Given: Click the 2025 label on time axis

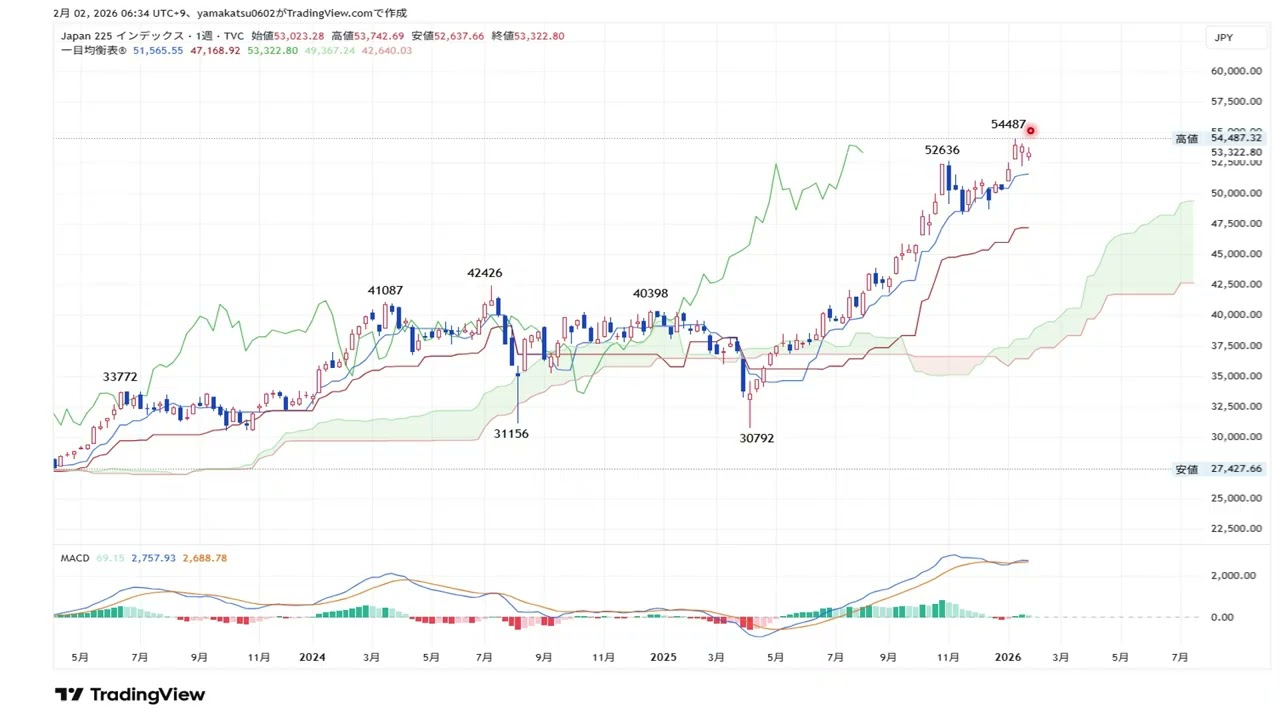Looking at the screenshot, I should point(663,657).
